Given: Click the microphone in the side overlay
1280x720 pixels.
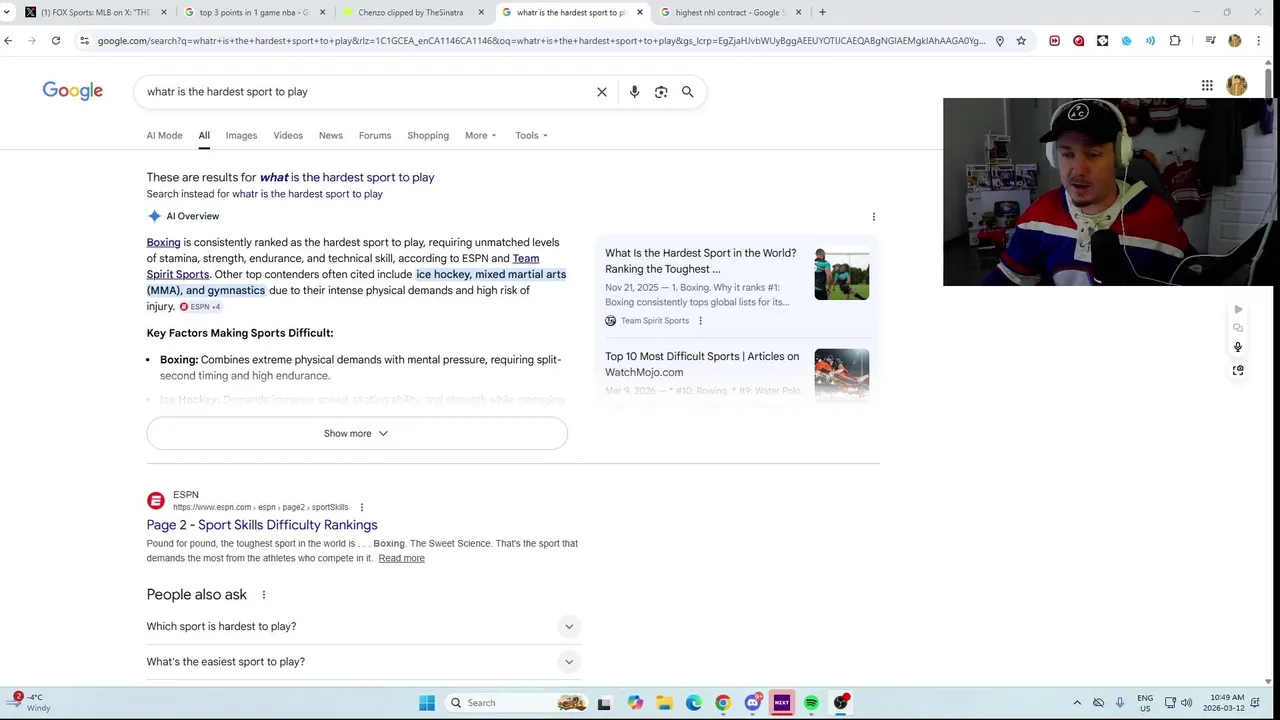Looking at the screenshot, I should (1238, 347).
